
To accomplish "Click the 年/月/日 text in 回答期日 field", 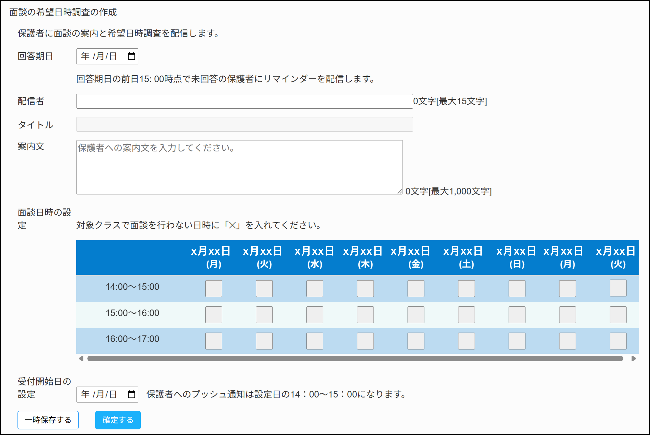I will (x=100, y=56).
